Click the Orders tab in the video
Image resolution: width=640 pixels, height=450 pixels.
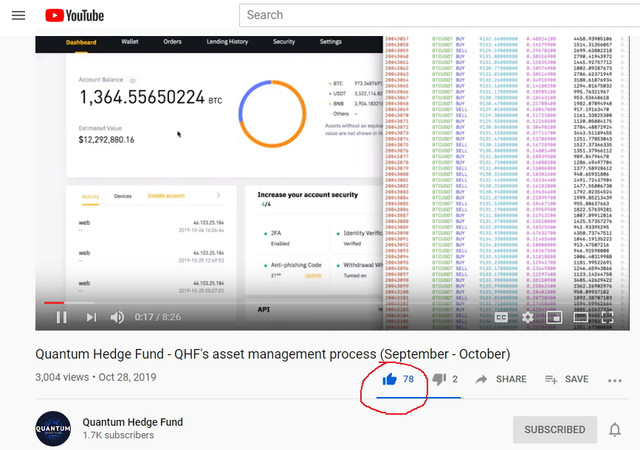click(172, 42)
